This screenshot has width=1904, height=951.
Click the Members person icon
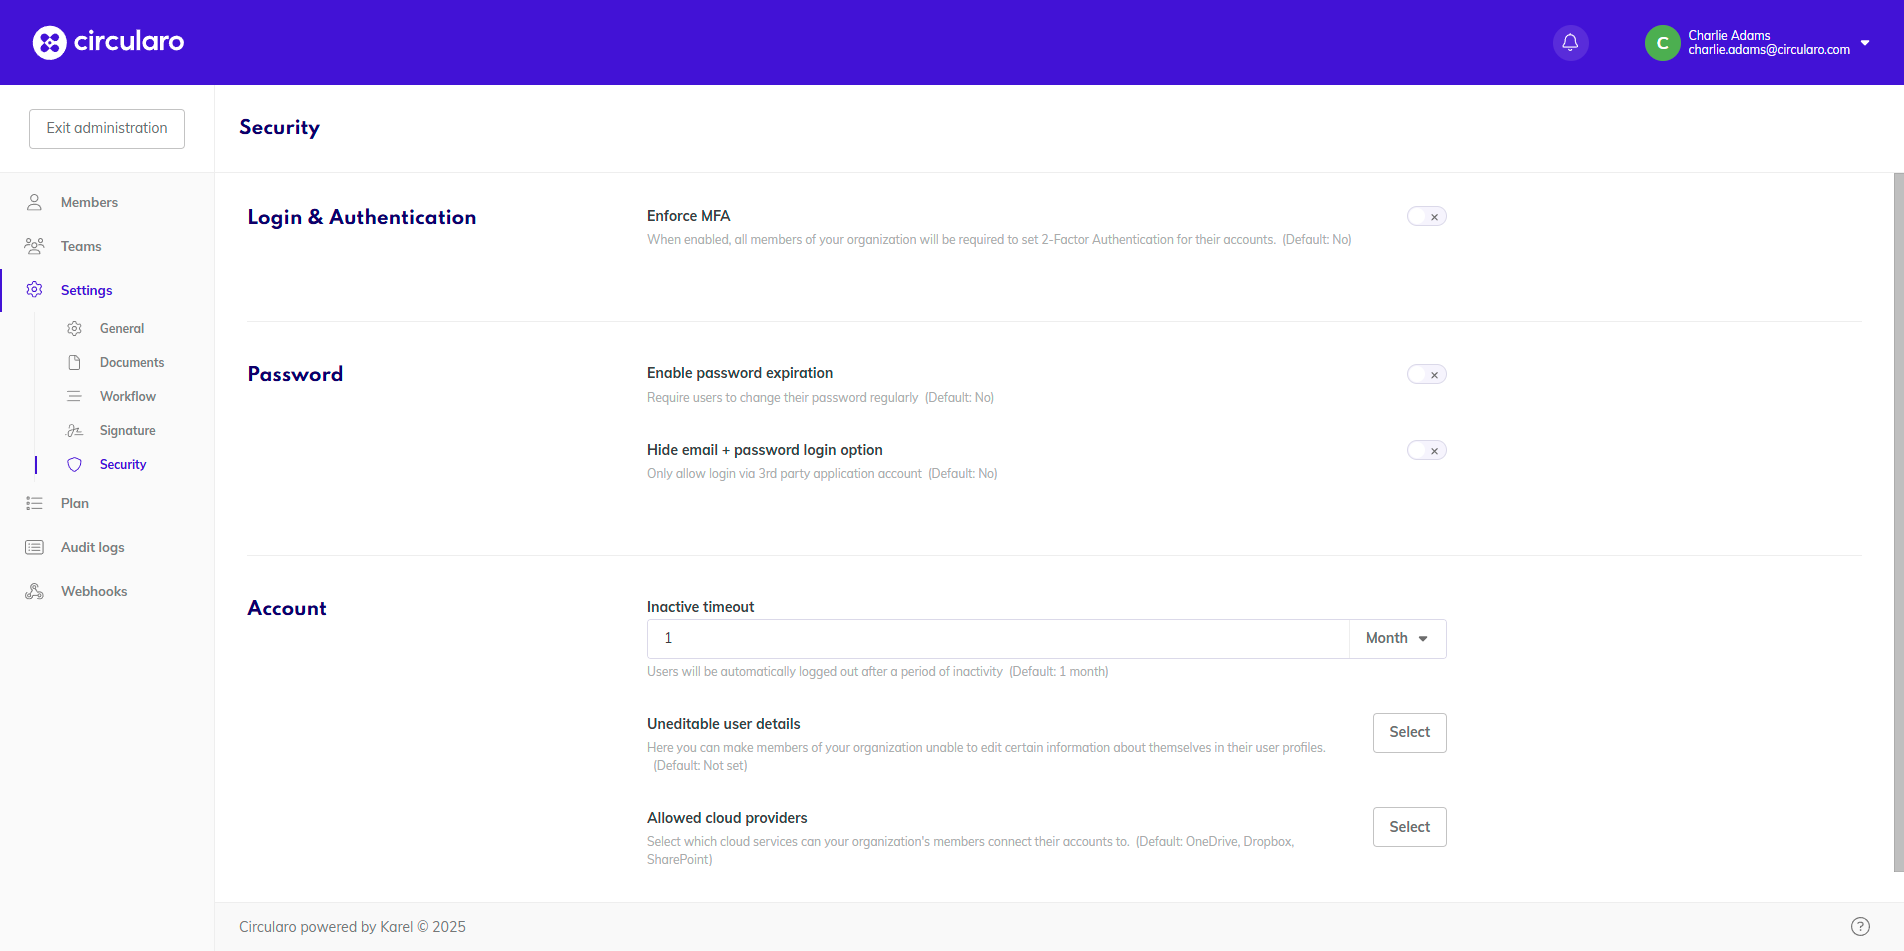[x=34, y=202]
